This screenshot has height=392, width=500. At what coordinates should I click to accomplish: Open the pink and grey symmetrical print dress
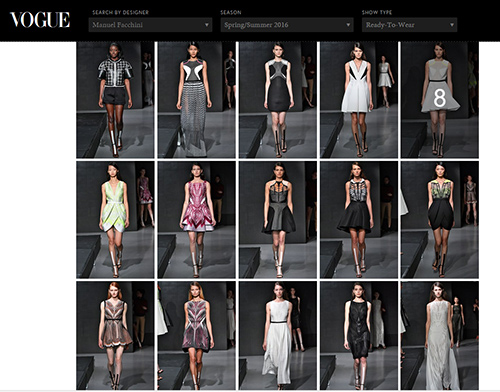(197, 336)
